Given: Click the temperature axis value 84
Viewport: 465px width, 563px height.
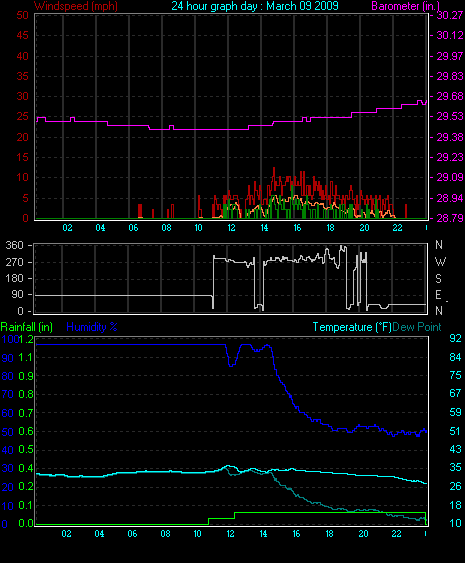Looking at the screenshot, I should pos(455,357).
